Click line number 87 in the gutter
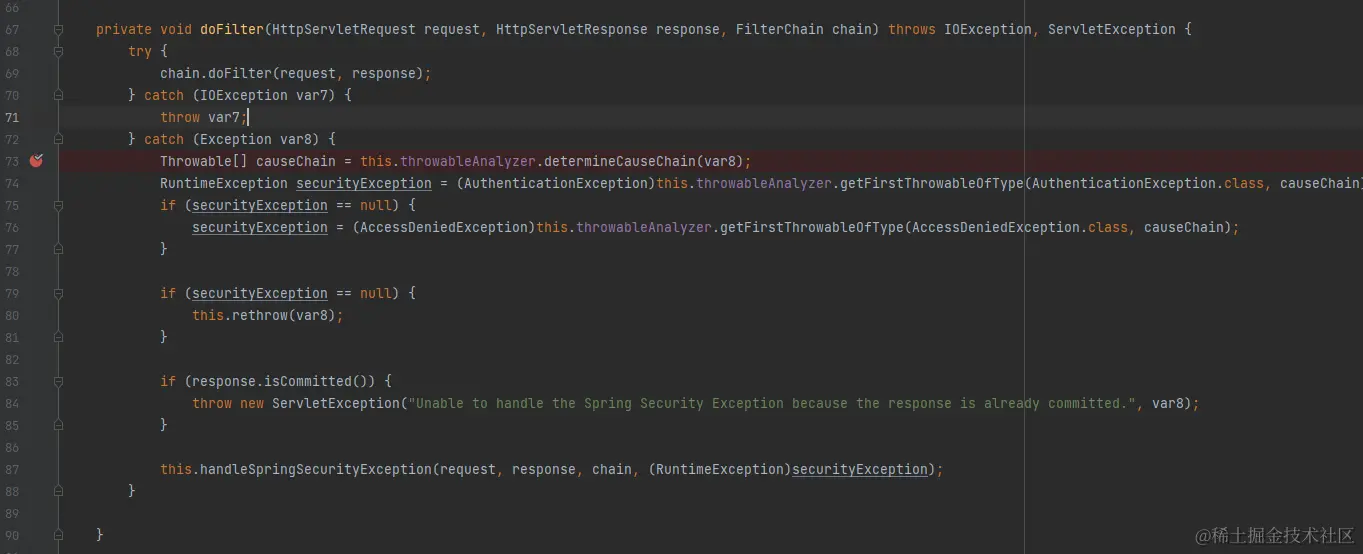Image resolution: width=1363 pixels, height=554 pixels. (x=12, y=469)
